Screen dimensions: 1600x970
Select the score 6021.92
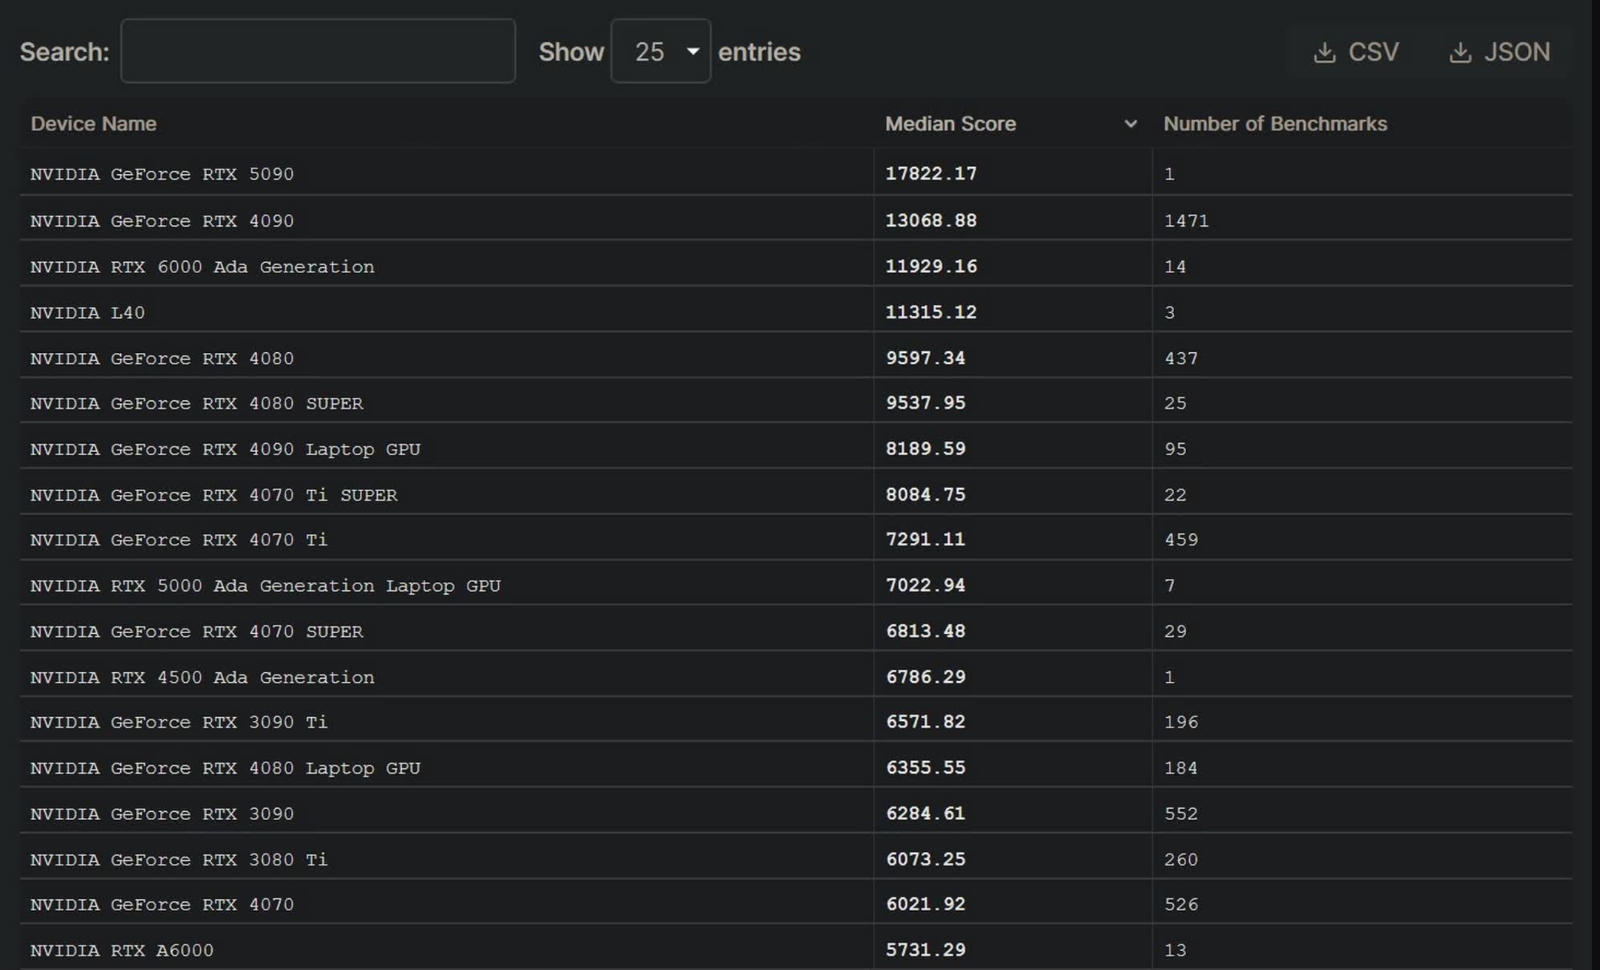pyautogui.click(x=926, y=904)
